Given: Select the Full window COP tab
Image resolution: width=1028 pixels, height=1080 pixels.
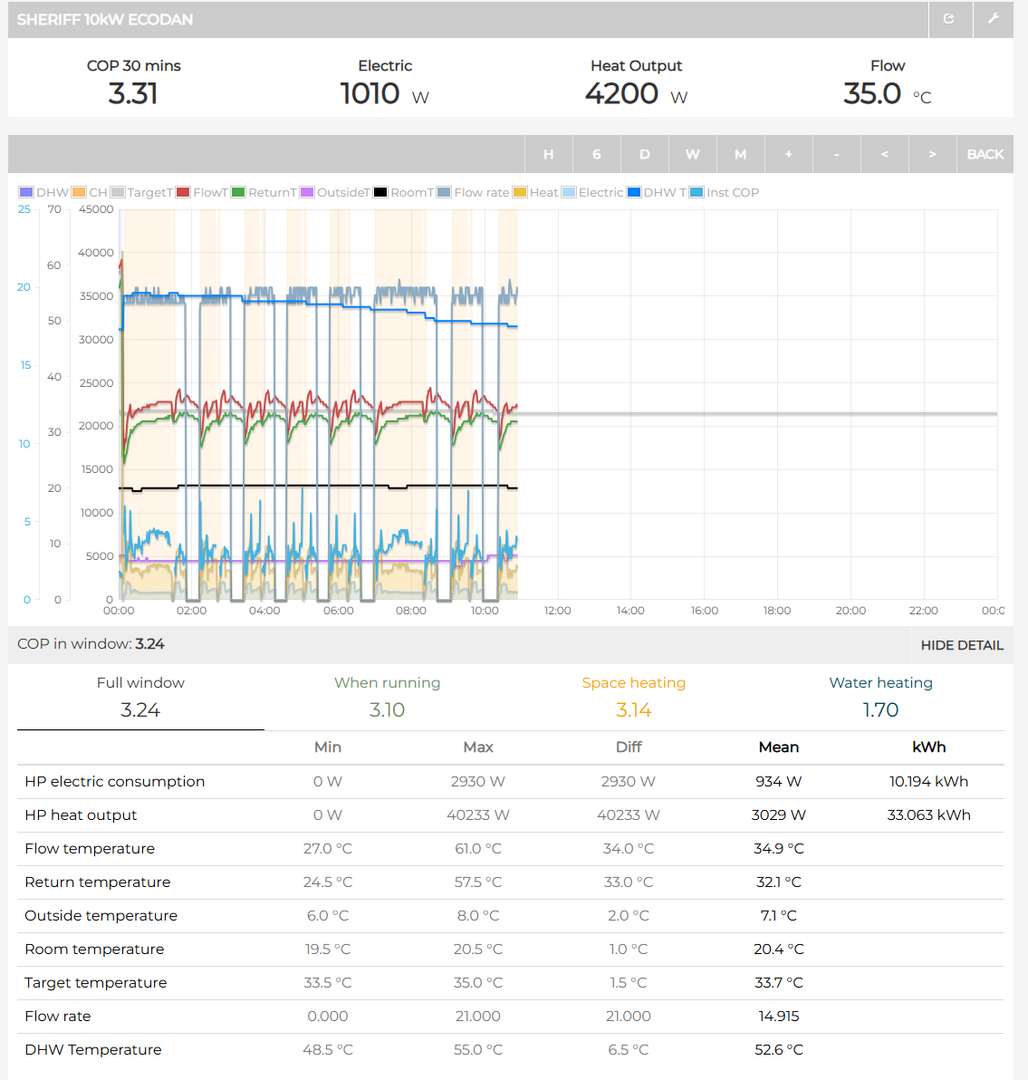Looking at the screenshot, I should point(140,697).
